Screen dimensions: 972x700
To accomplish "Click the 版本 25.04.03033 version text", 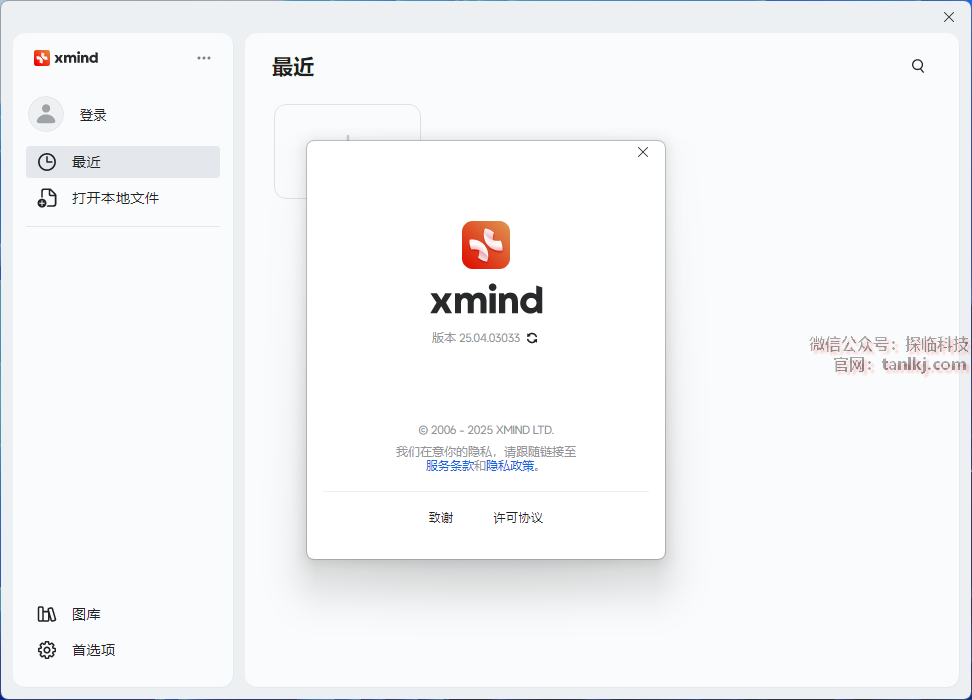I will (x=476, y=338).
